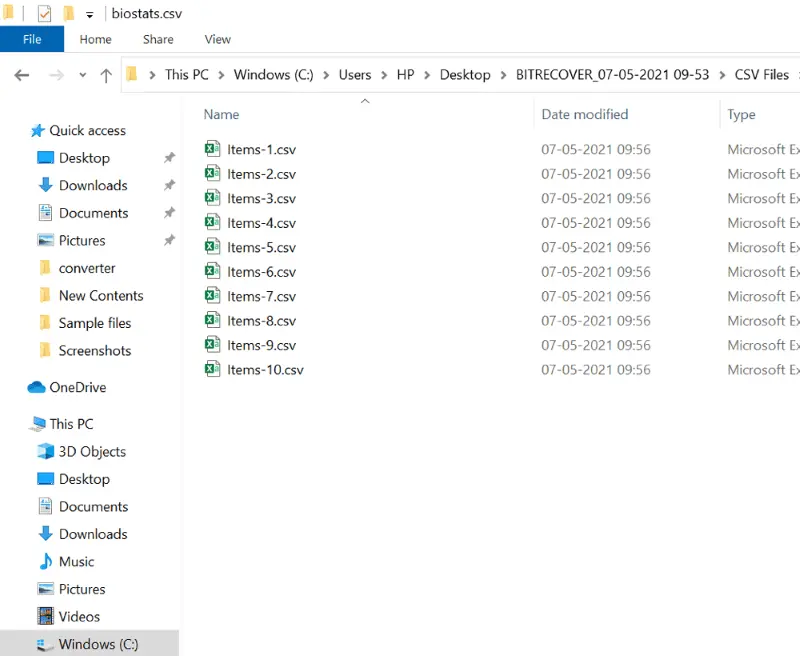
Task: Sort files by Date modified column
Action: point(584,114)
